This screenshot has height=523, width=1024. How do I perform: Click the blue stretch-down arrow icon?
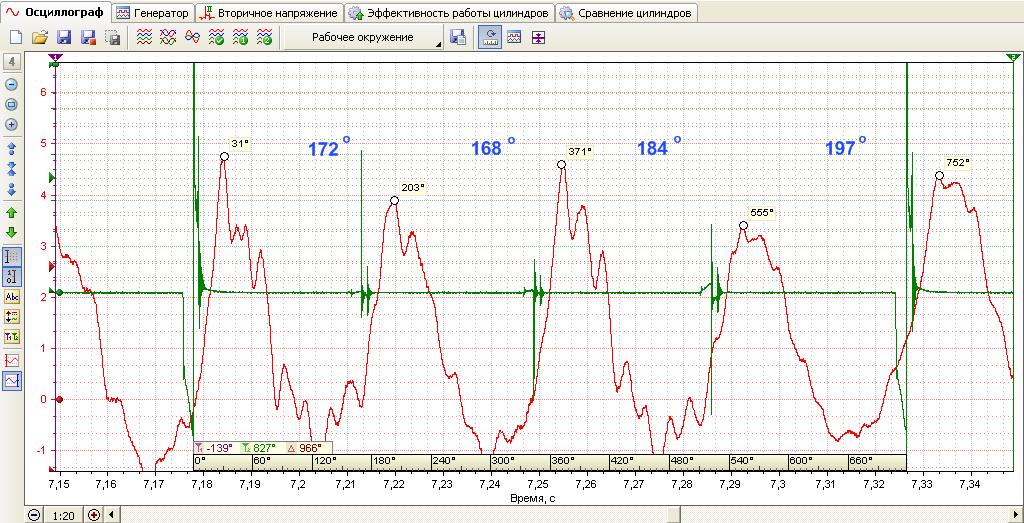pyautogui.click(x=12, y=189)
